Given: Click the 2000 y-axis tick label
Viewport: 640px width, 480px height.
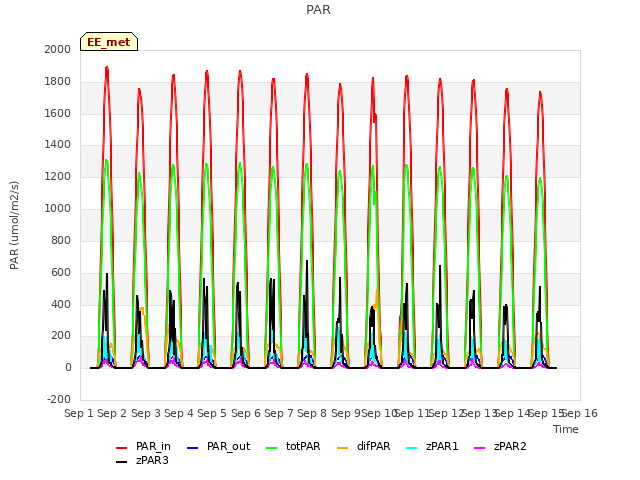Looking at the screenshot, I should 58,49.
